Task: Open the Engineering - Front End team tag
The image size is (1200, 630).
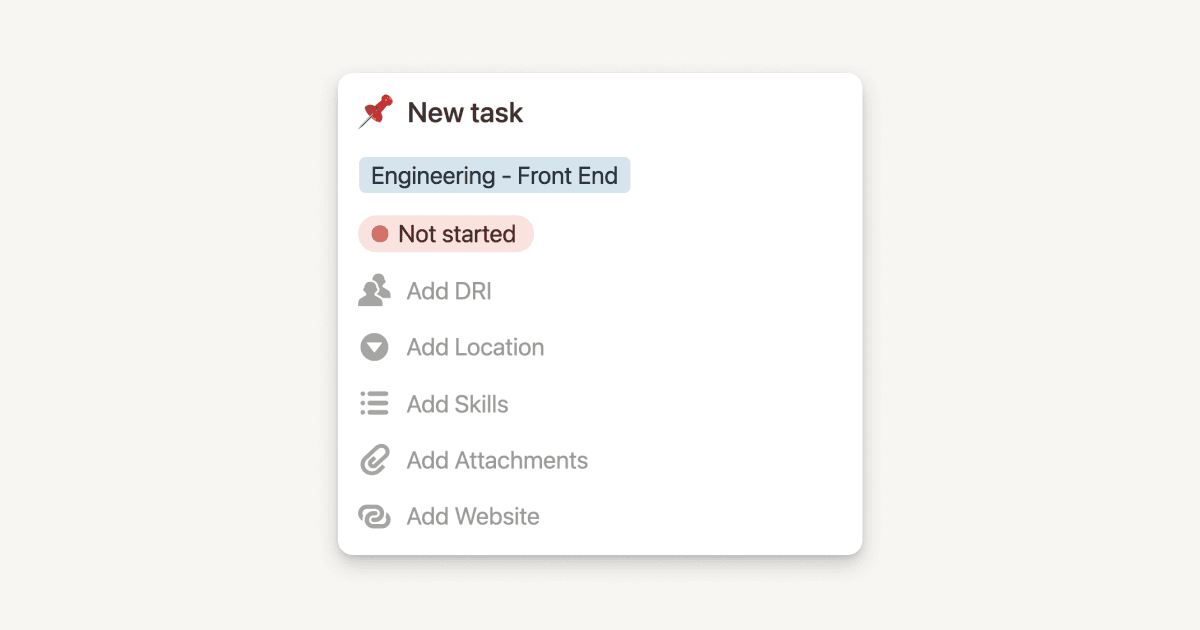Action: point(494,175)
